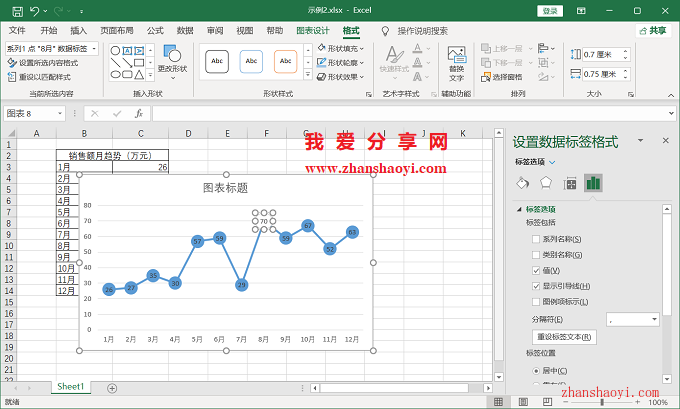Choose the orange outlined Abc shape style
The width and height of the screenshot is (680, 409).
285,61
